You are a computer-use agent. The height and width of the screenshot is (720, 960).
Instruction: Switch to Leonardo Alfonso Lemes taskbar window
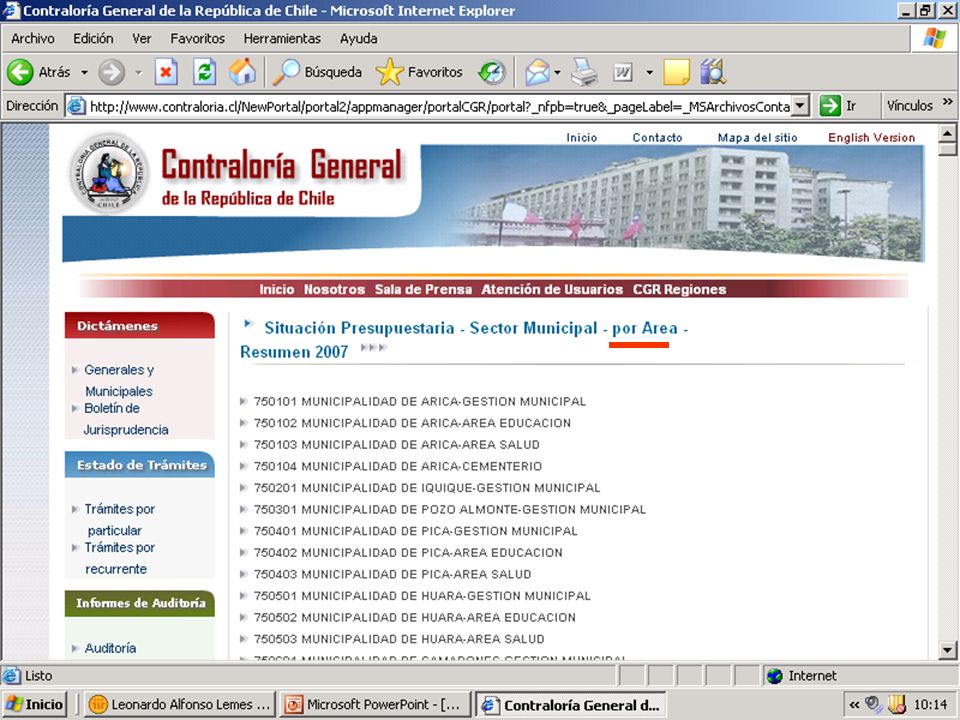180,705
